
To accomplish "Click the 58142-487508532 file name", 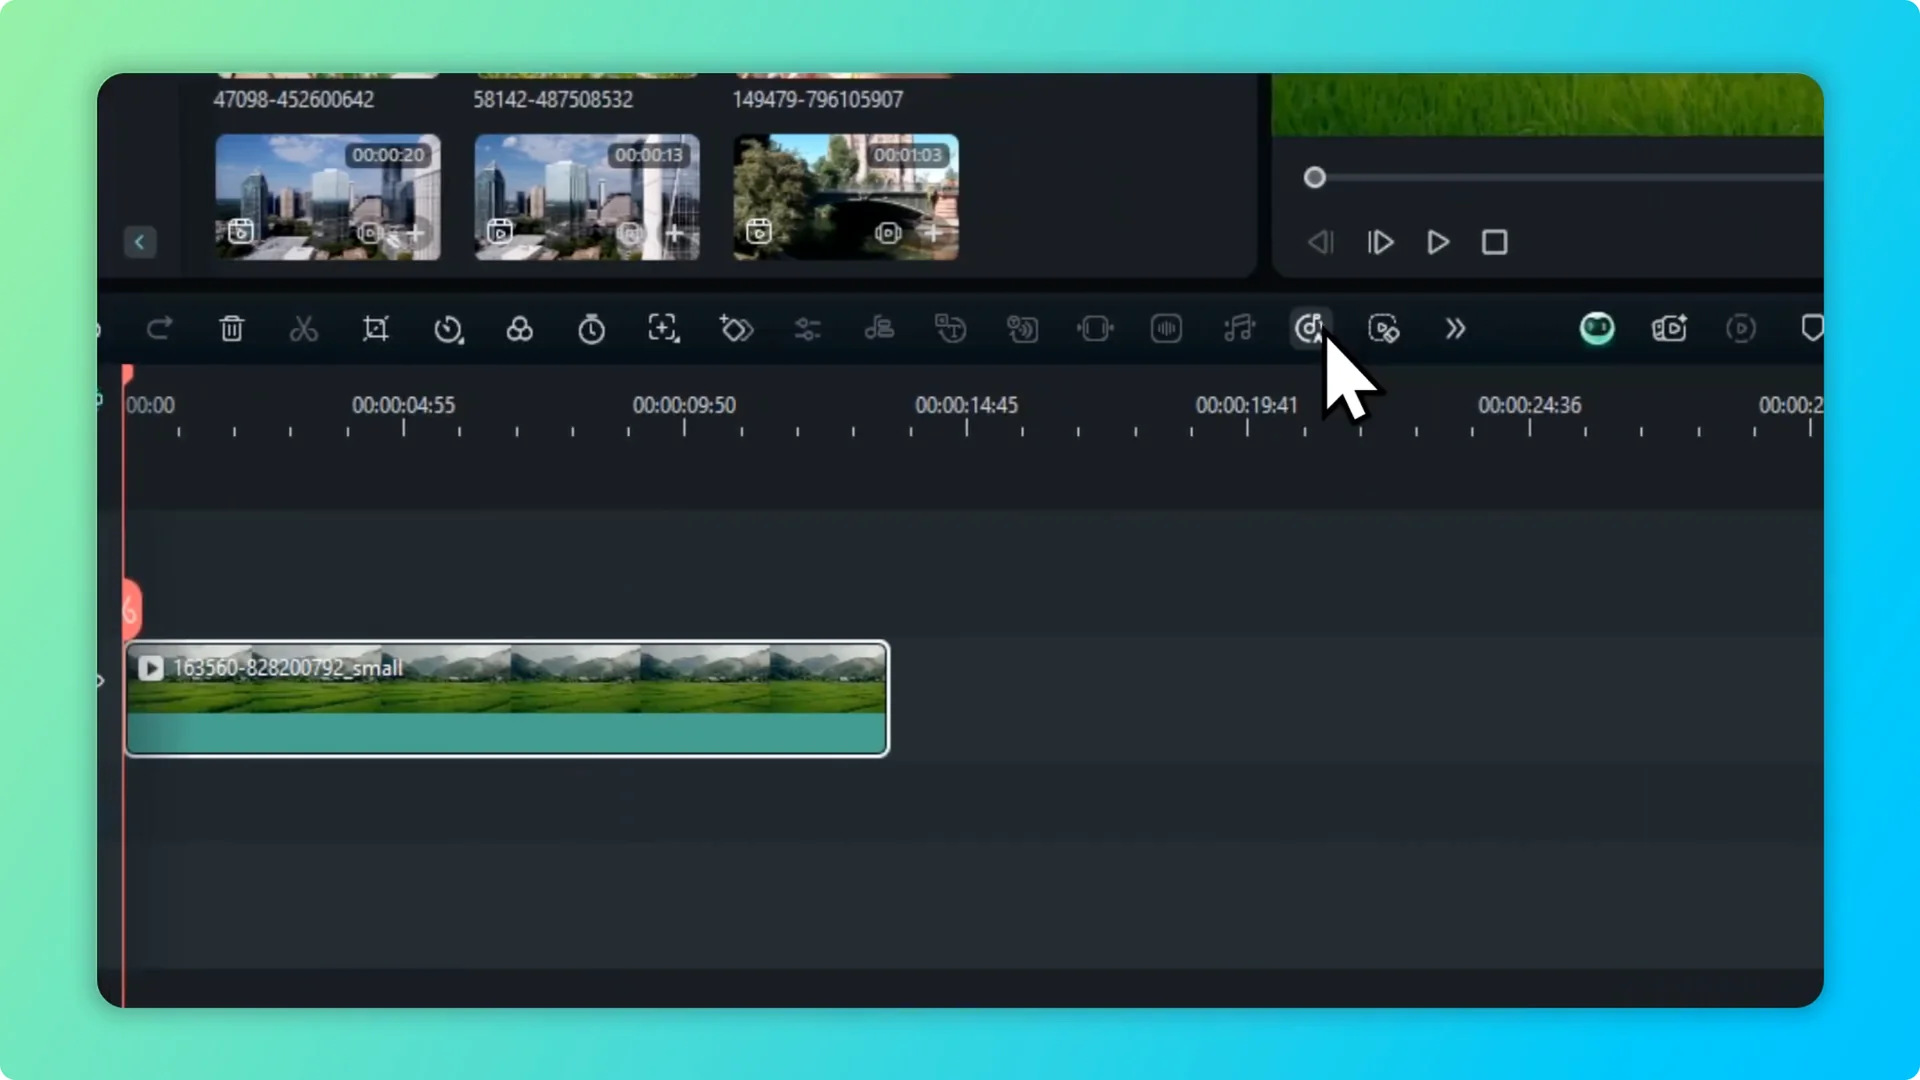I will point(553,100).
